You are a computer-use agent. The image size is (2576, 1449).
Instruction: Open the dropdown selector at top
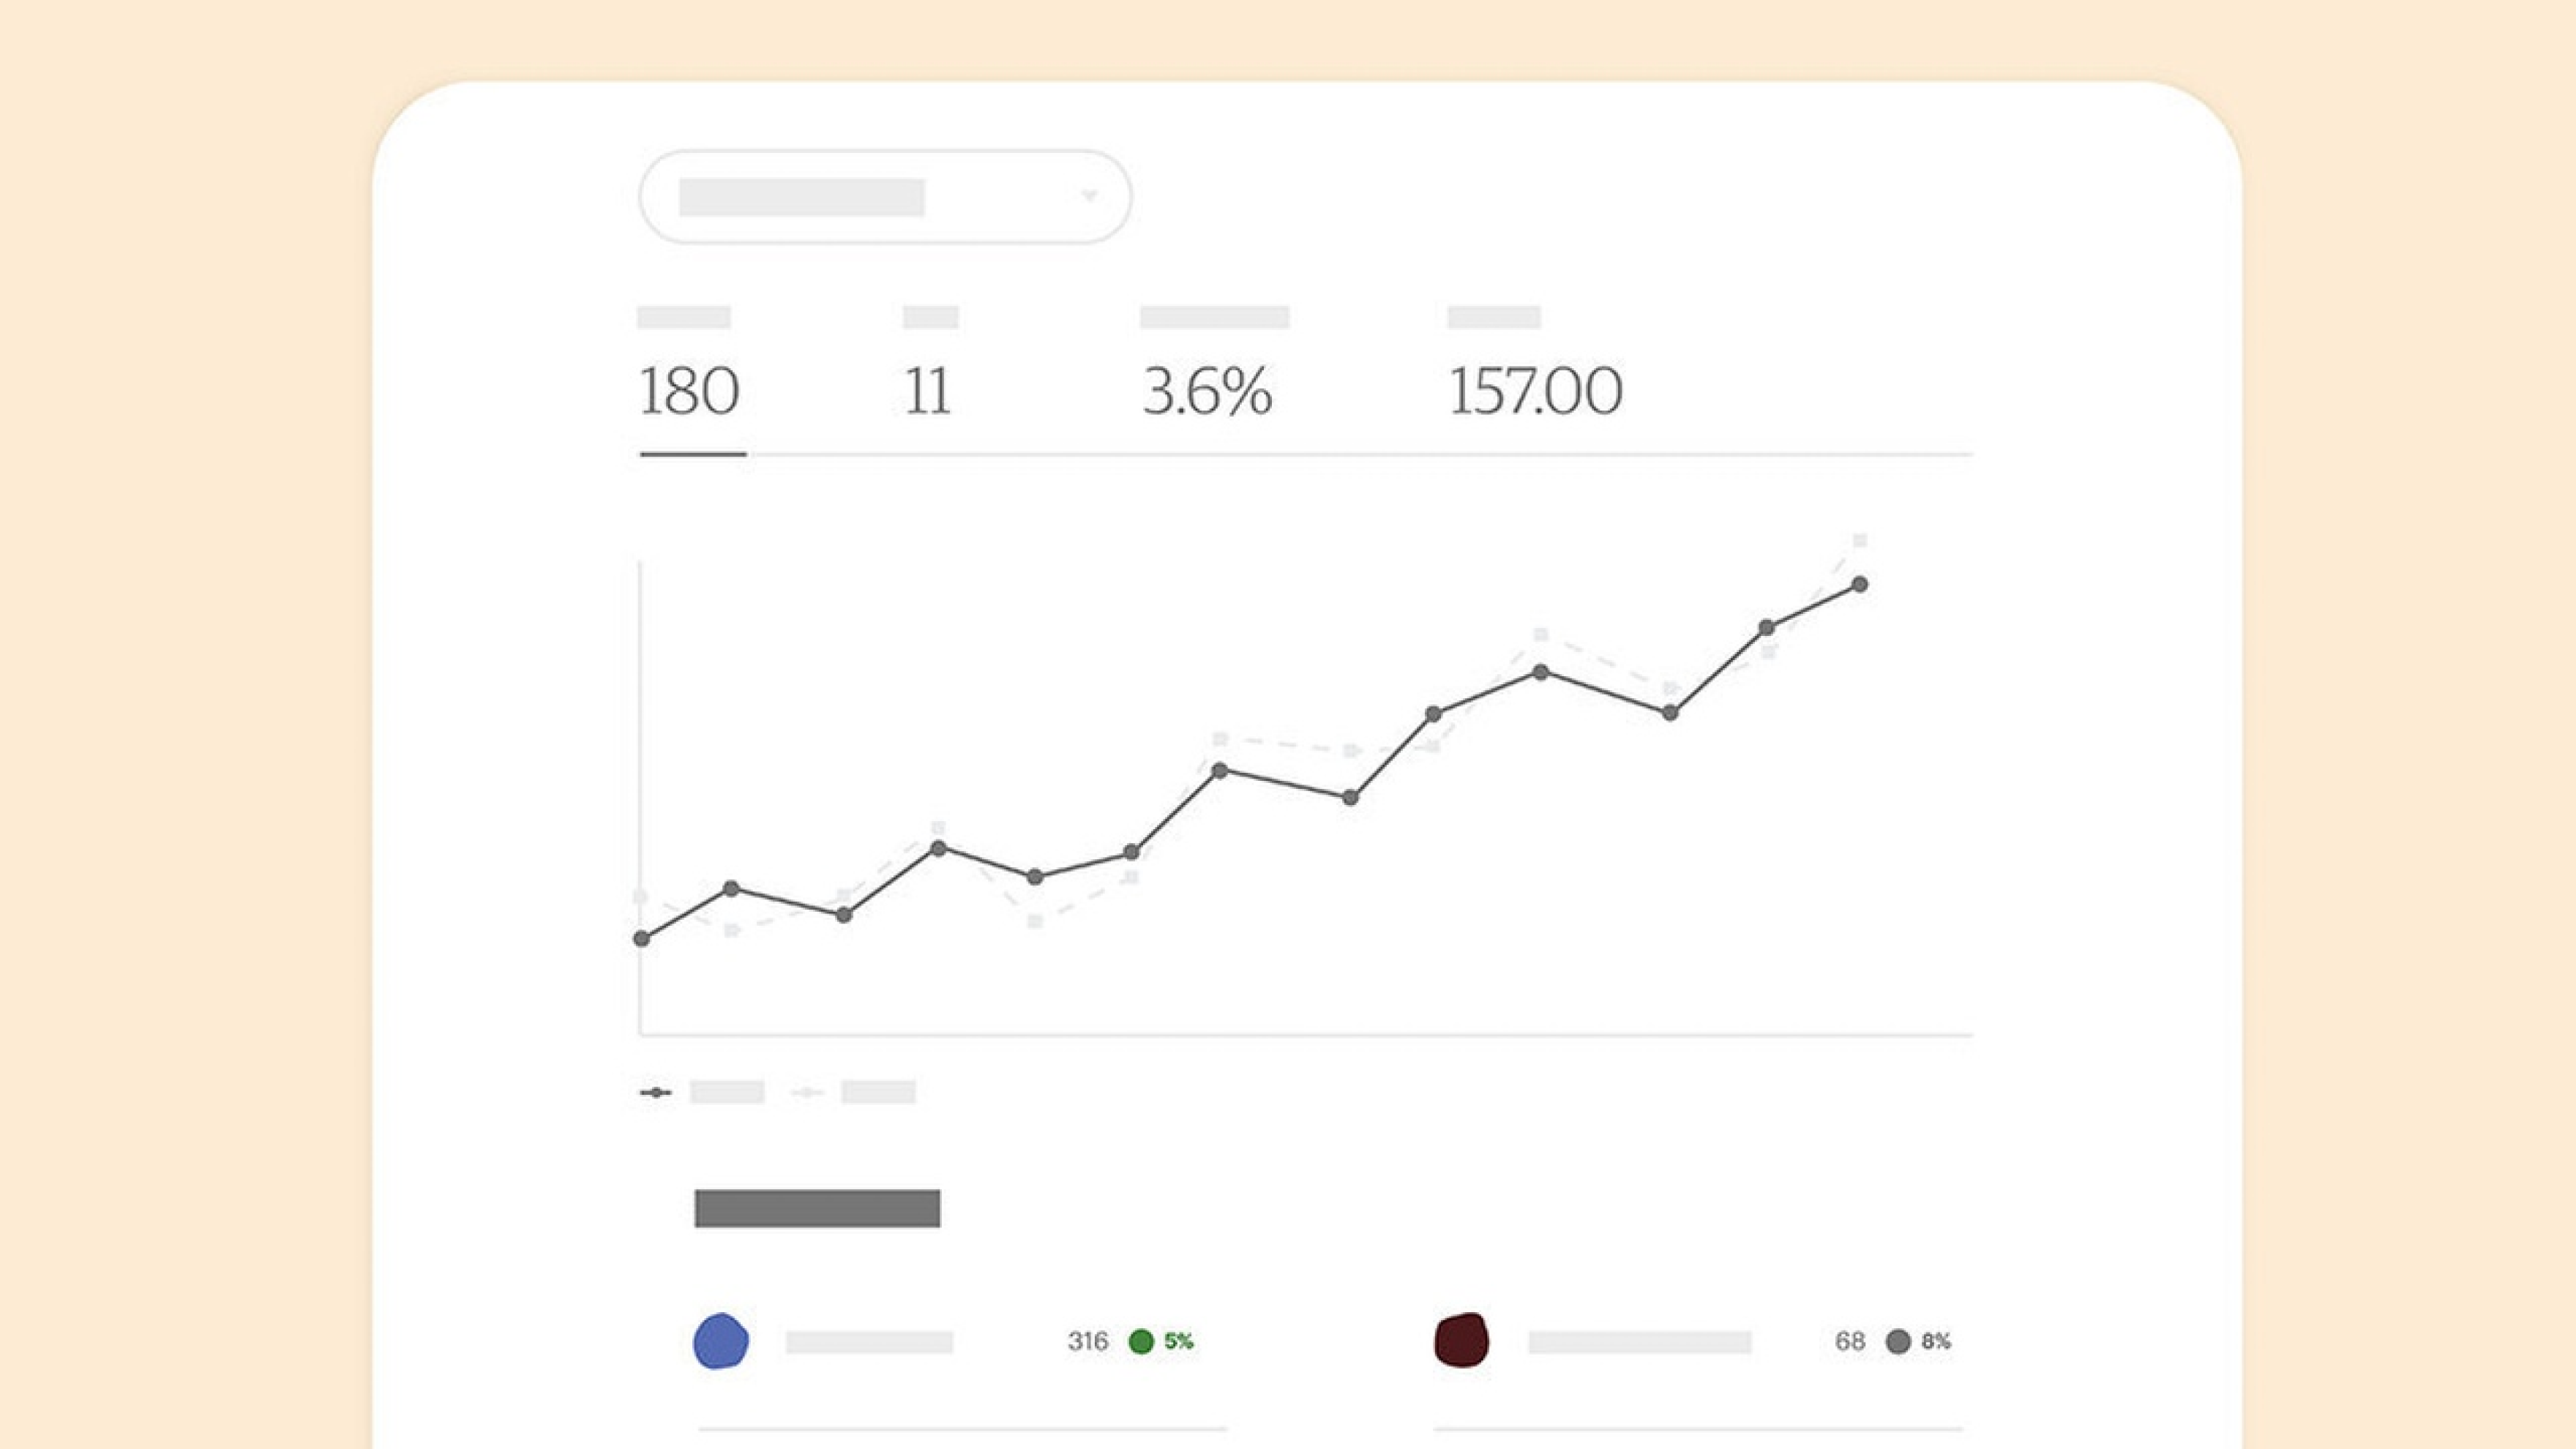pyautogui.click(x=885, y=197)
